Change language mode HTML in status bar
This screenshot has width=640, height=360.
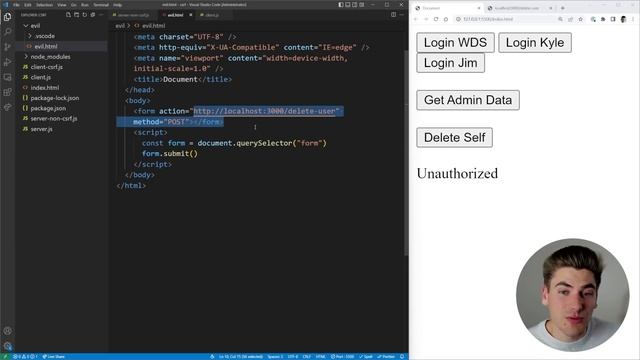point(320,357)
